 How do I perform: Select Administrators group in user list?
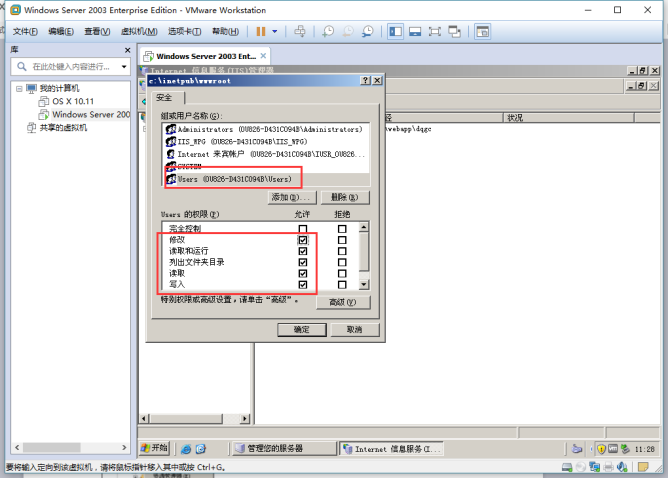pos(270,130)
